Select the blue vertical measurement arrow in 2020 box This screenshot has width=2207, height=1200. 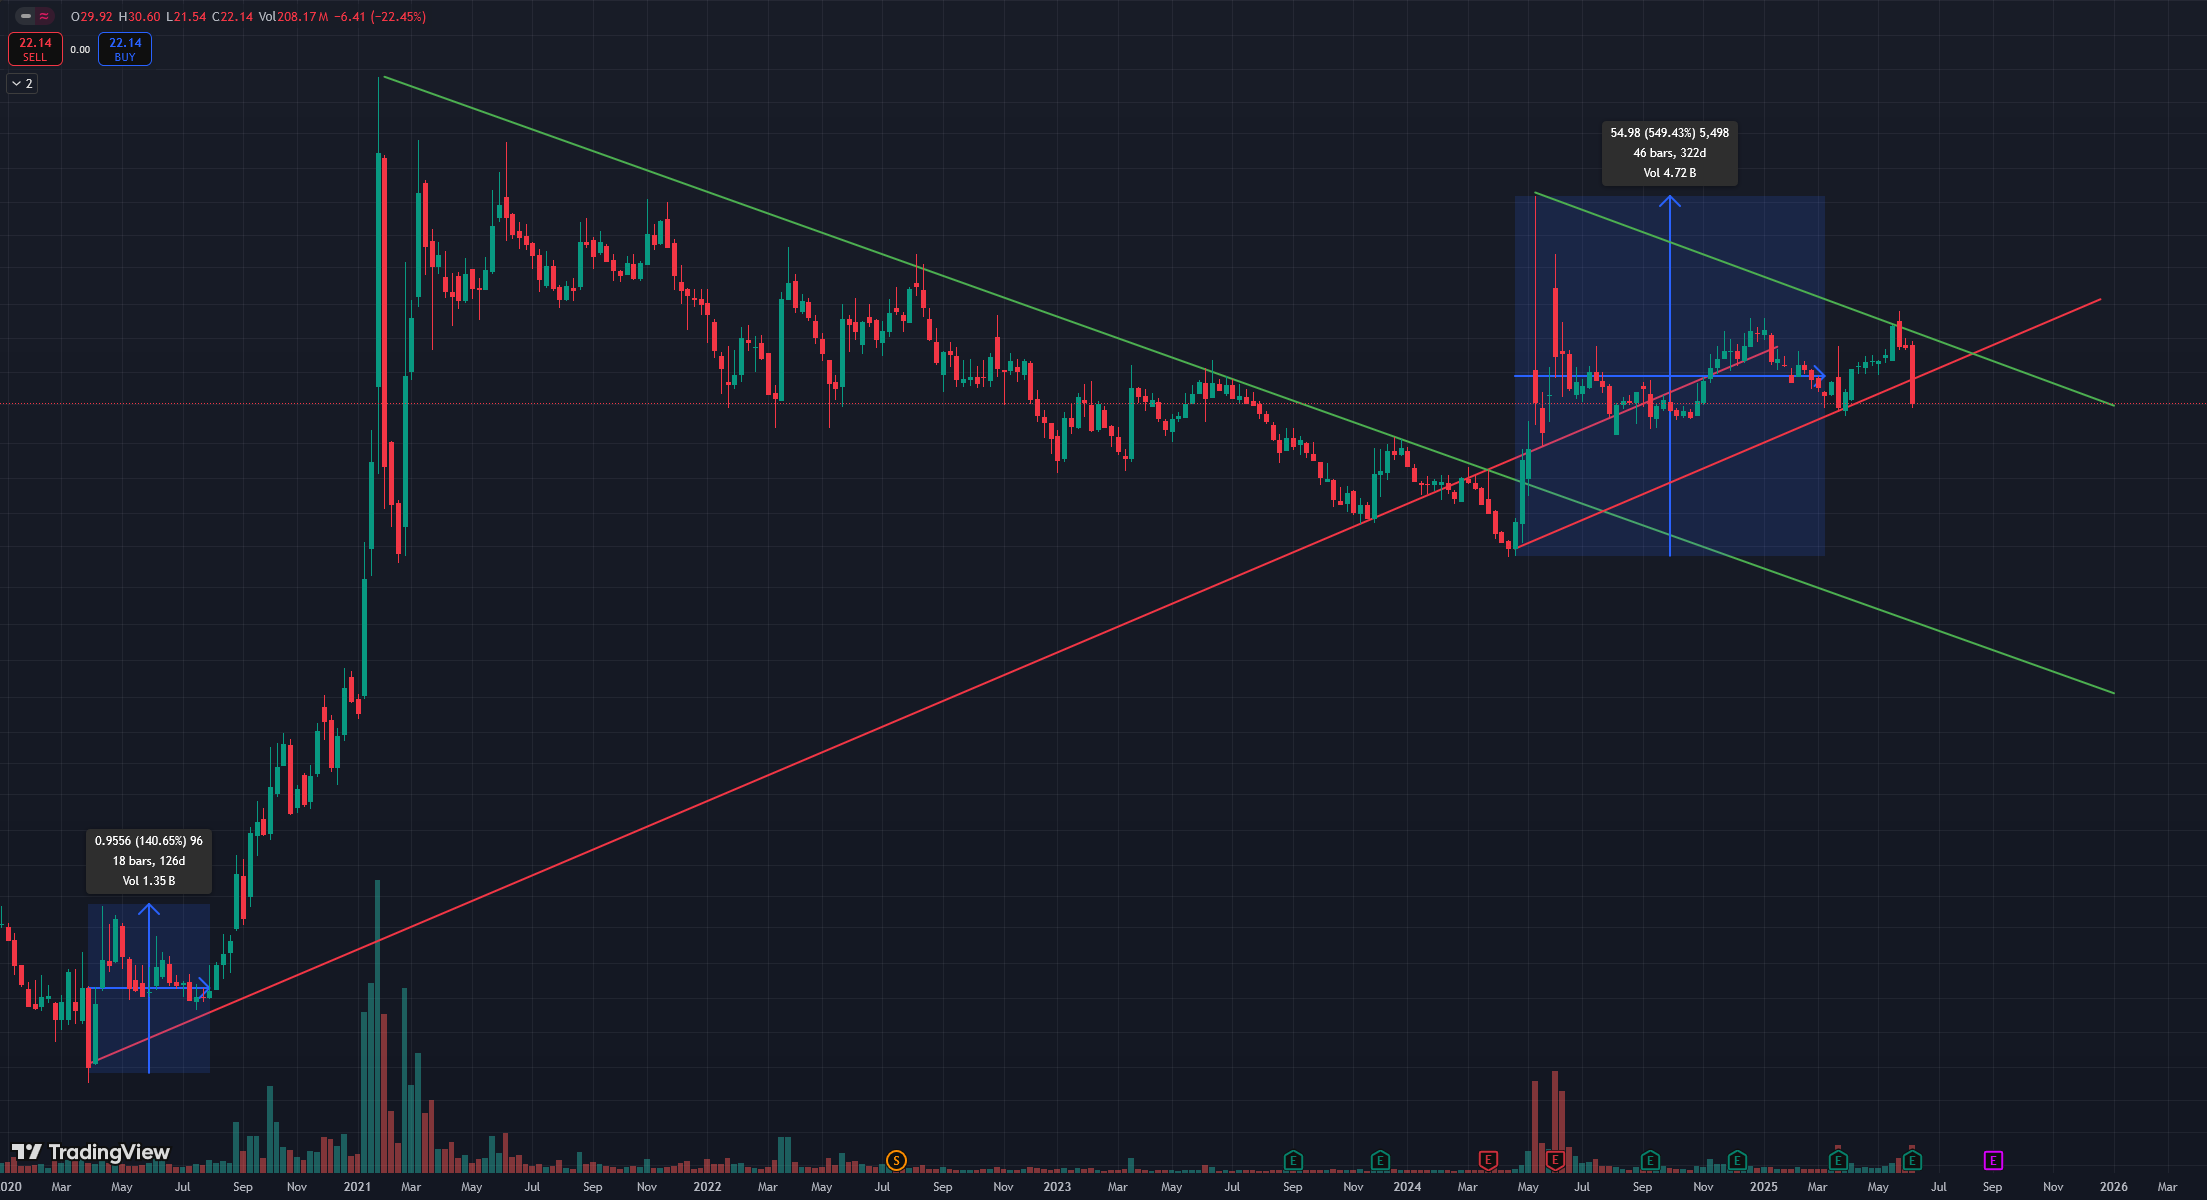149,988
